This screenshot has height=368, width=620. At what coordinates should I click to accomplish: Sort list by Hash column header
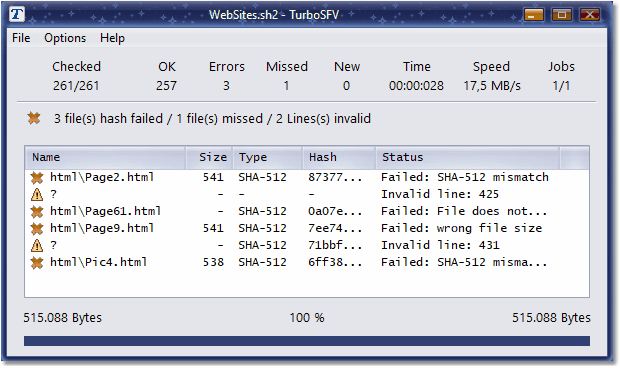point(339,157)
